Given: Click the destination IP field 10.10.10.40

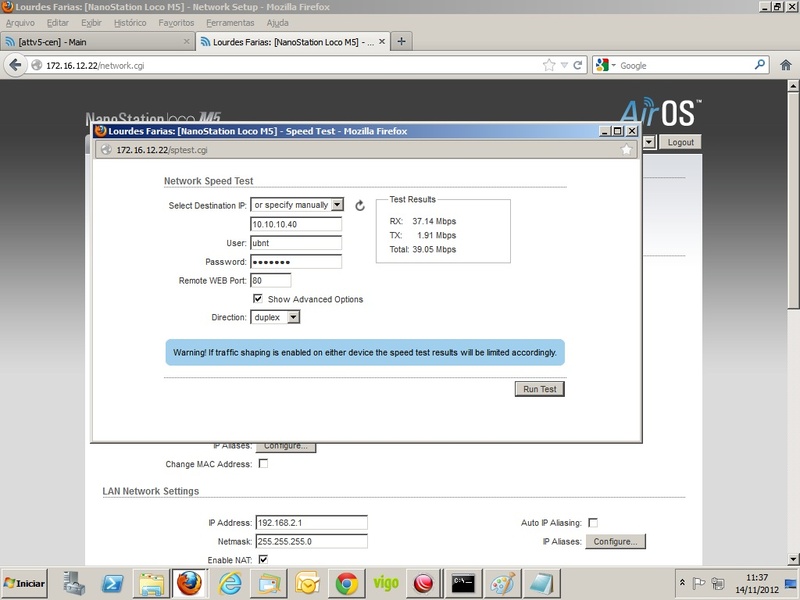Looking at the screenshot, I should (296, 224).
